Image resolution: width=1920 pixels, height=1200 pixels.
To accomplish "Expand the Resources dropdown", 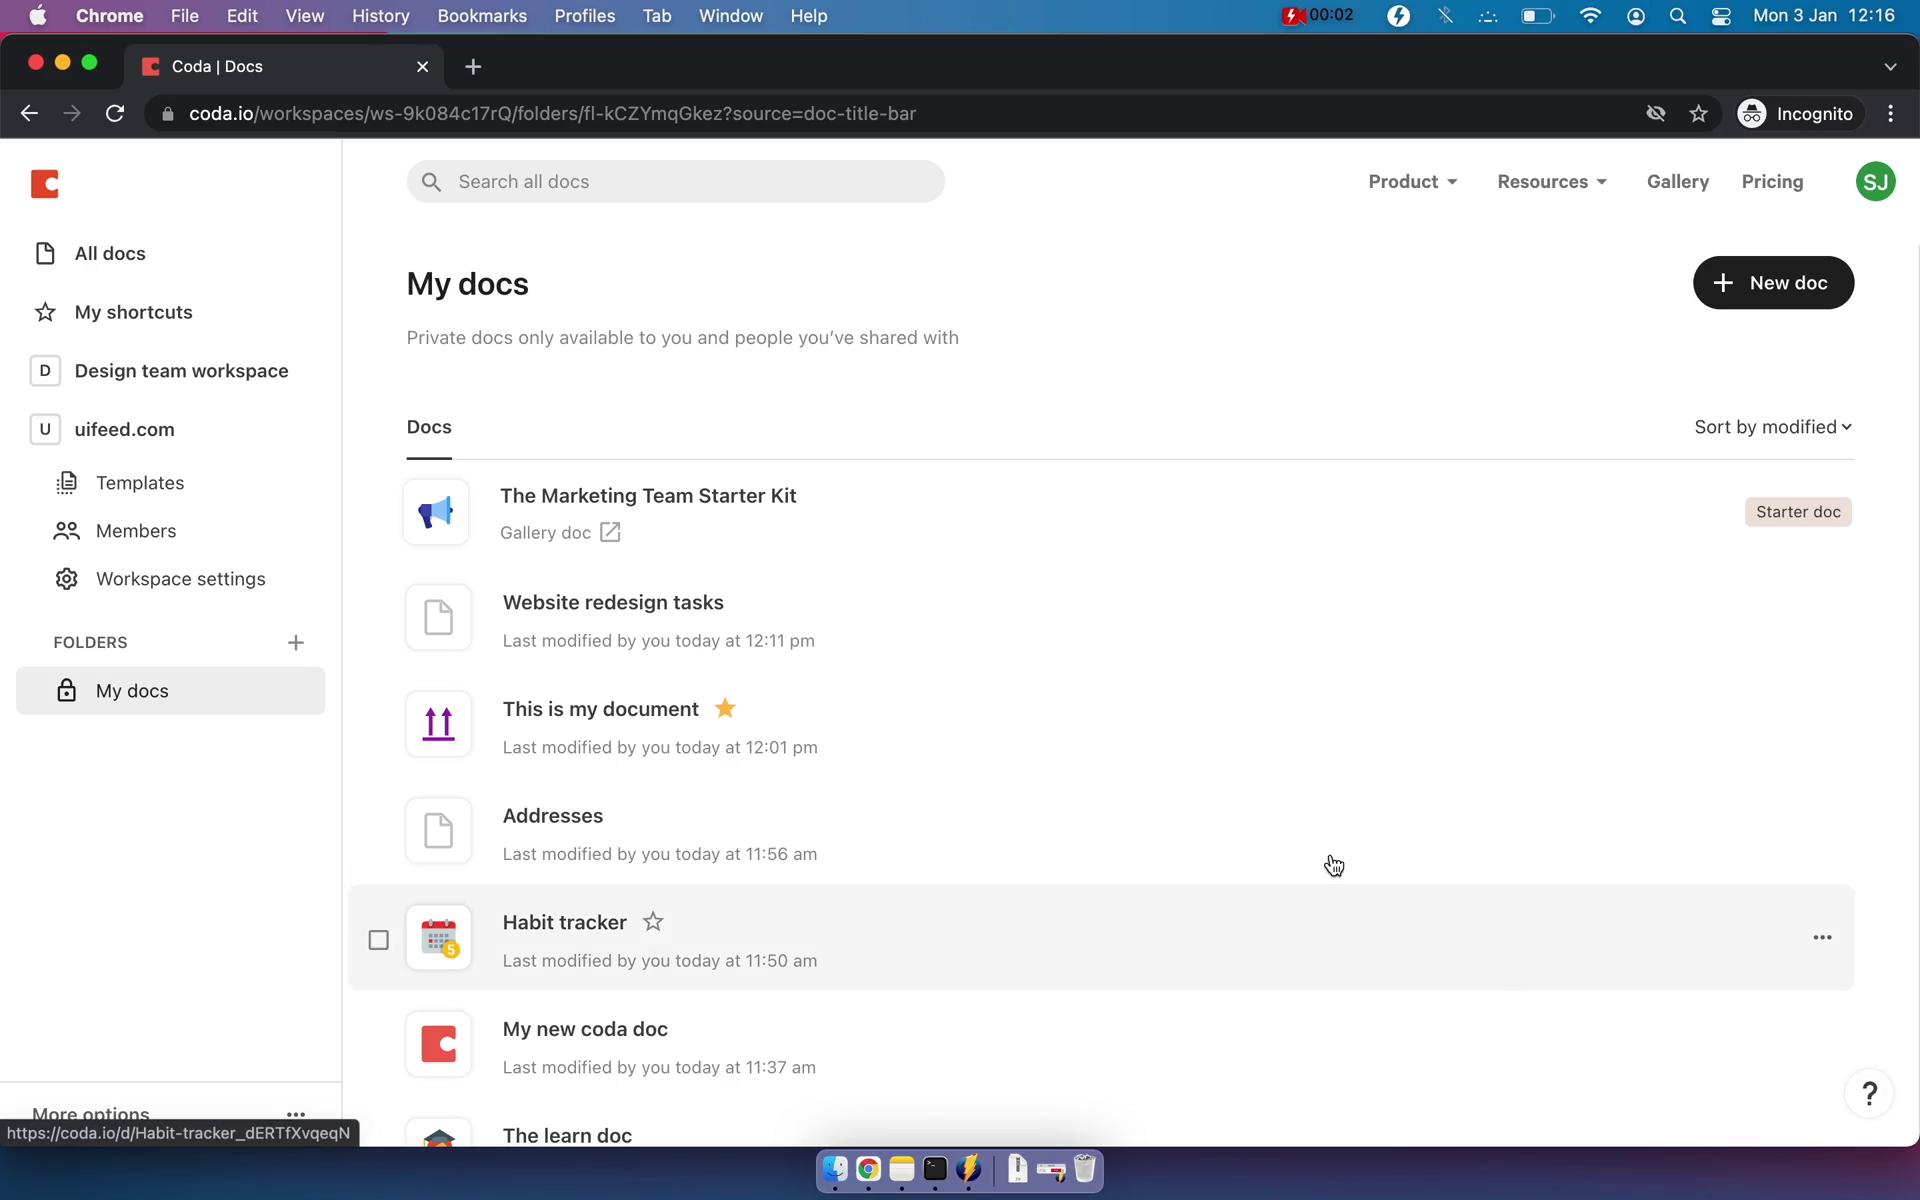I will (1552, 181).
